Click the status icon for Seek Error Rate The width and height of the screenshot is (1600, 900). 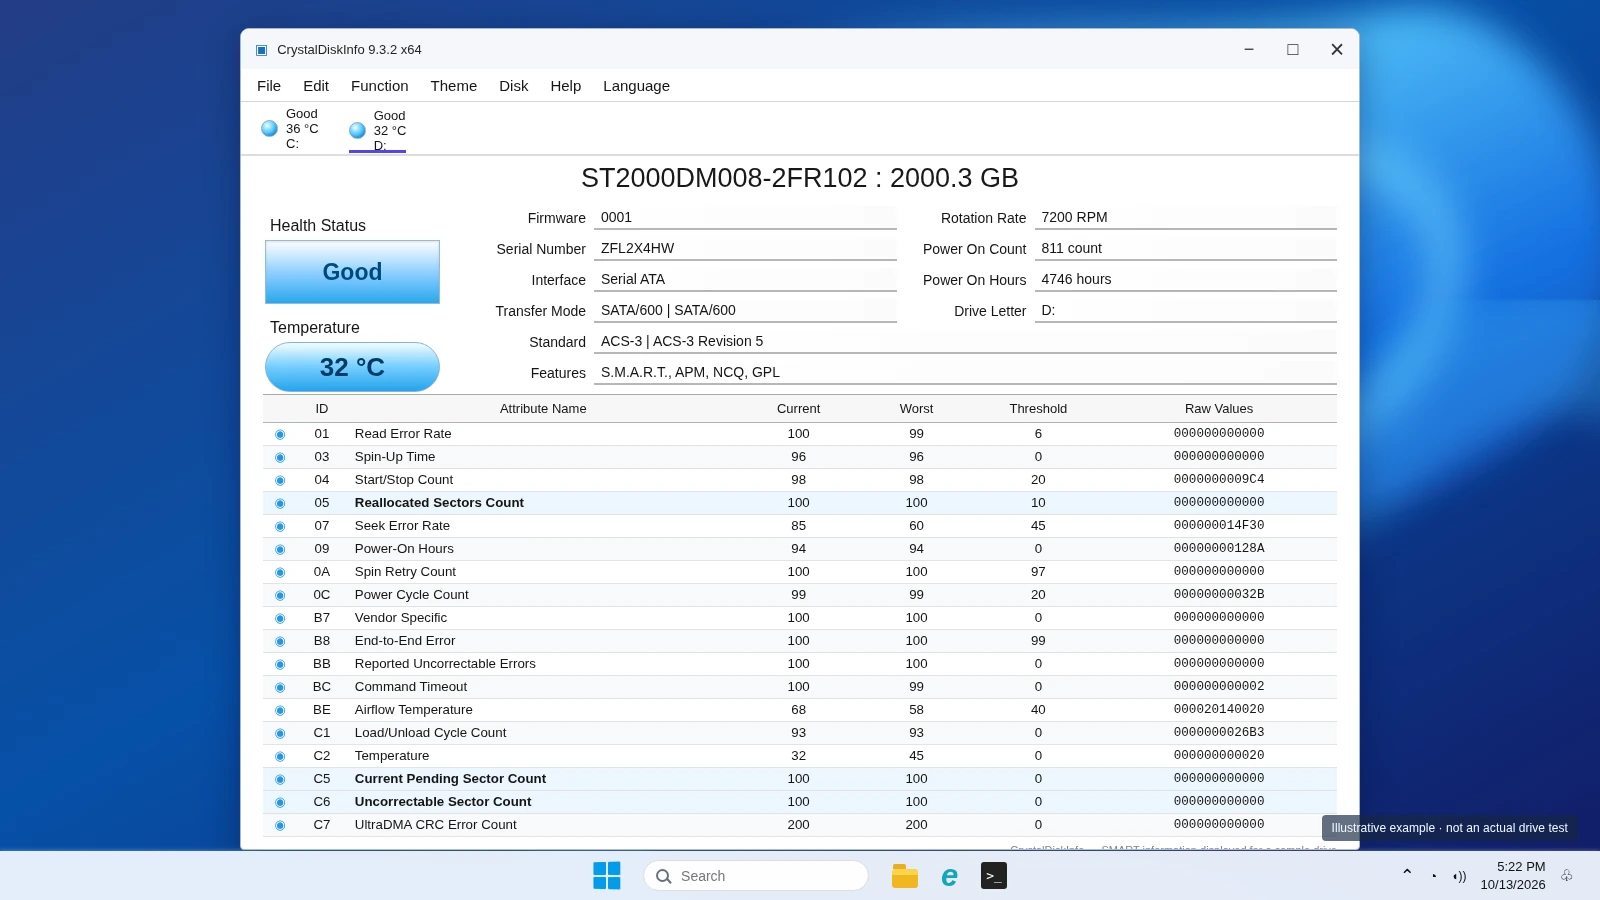point(280,526)
